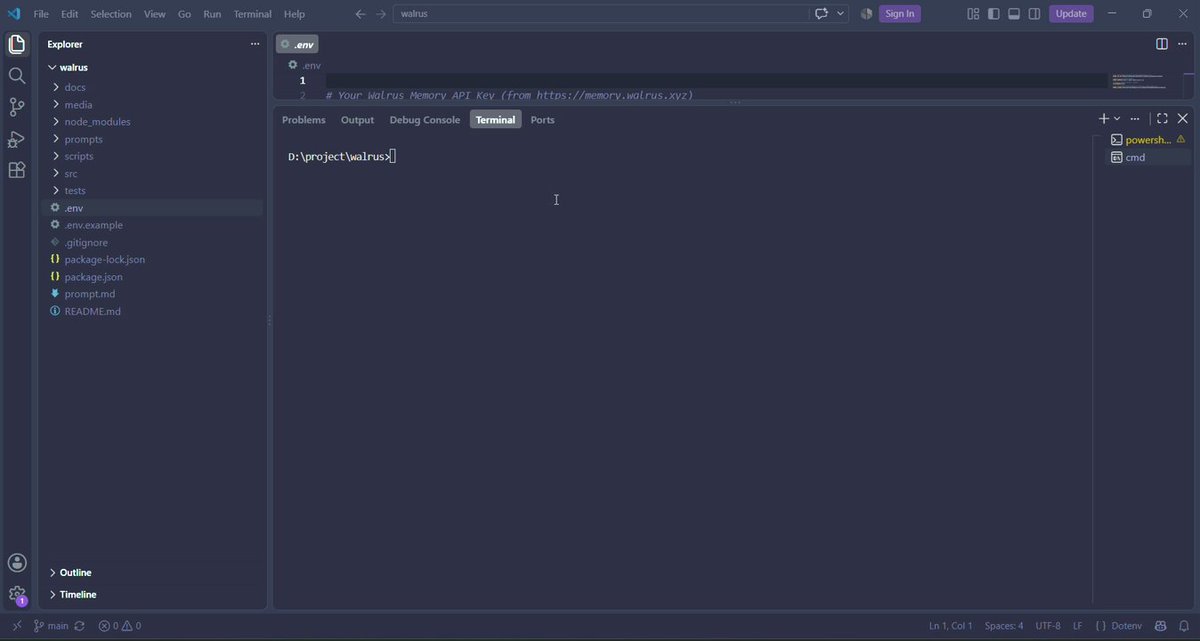Switch to the Problems tab
The width and height of the screenshot is (1200, 641).
pyautogui.click(x=304, y=120)
